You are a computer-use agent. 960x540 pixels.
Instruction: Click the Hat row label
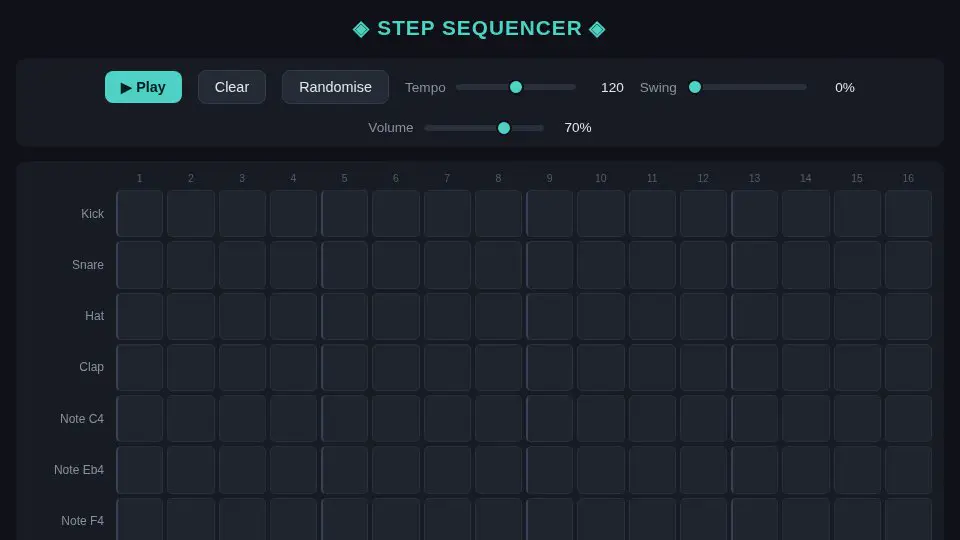point(94,316)
